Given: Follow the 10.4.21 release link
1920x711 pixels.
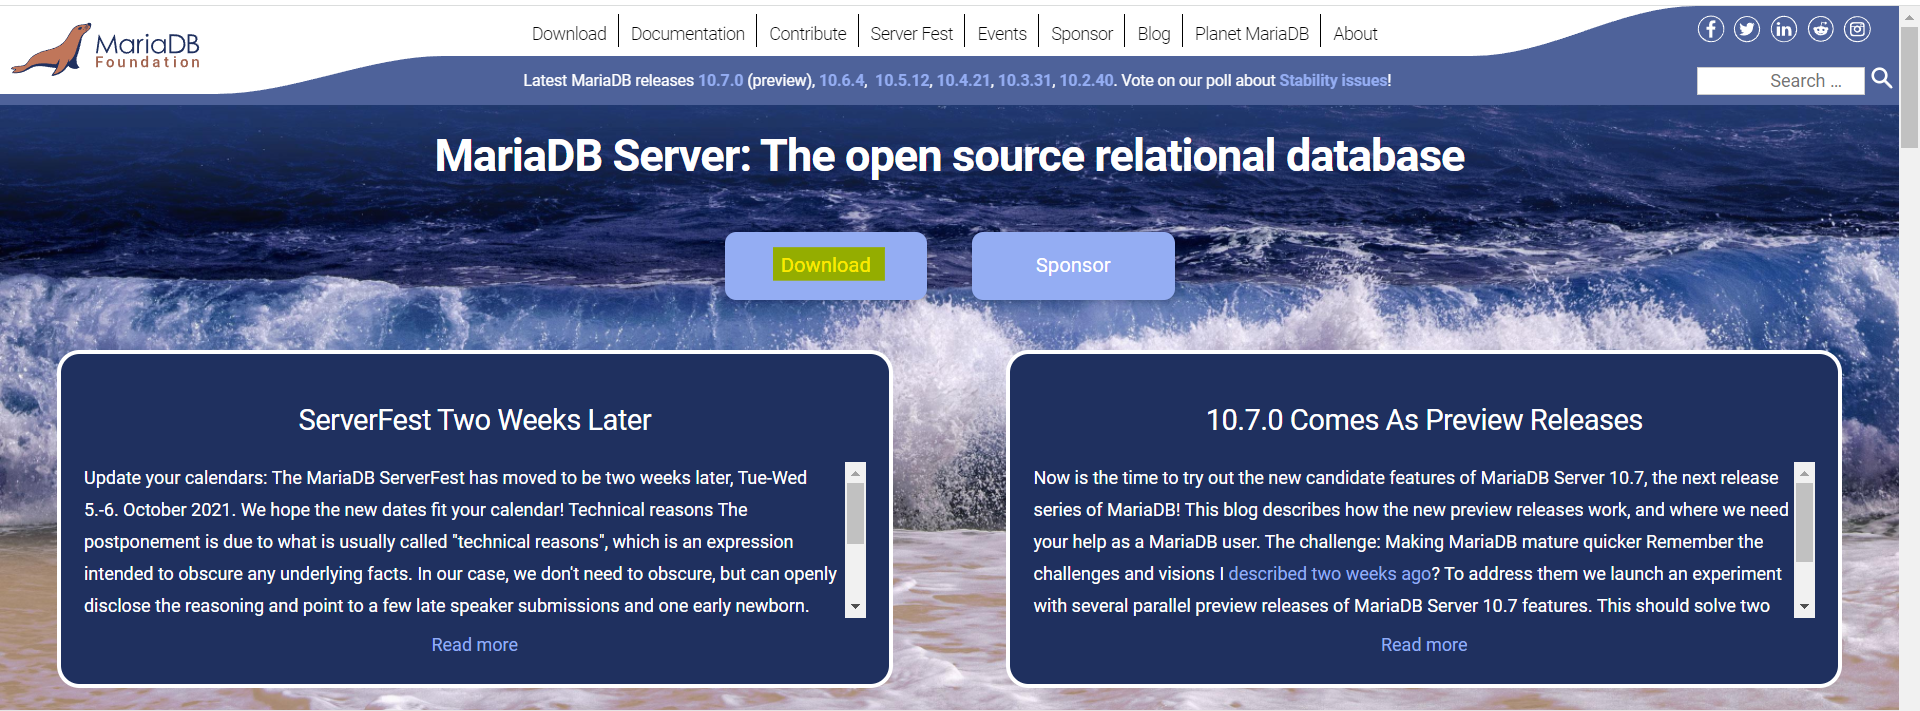Looking at the screenshot, I should (963, 80).
